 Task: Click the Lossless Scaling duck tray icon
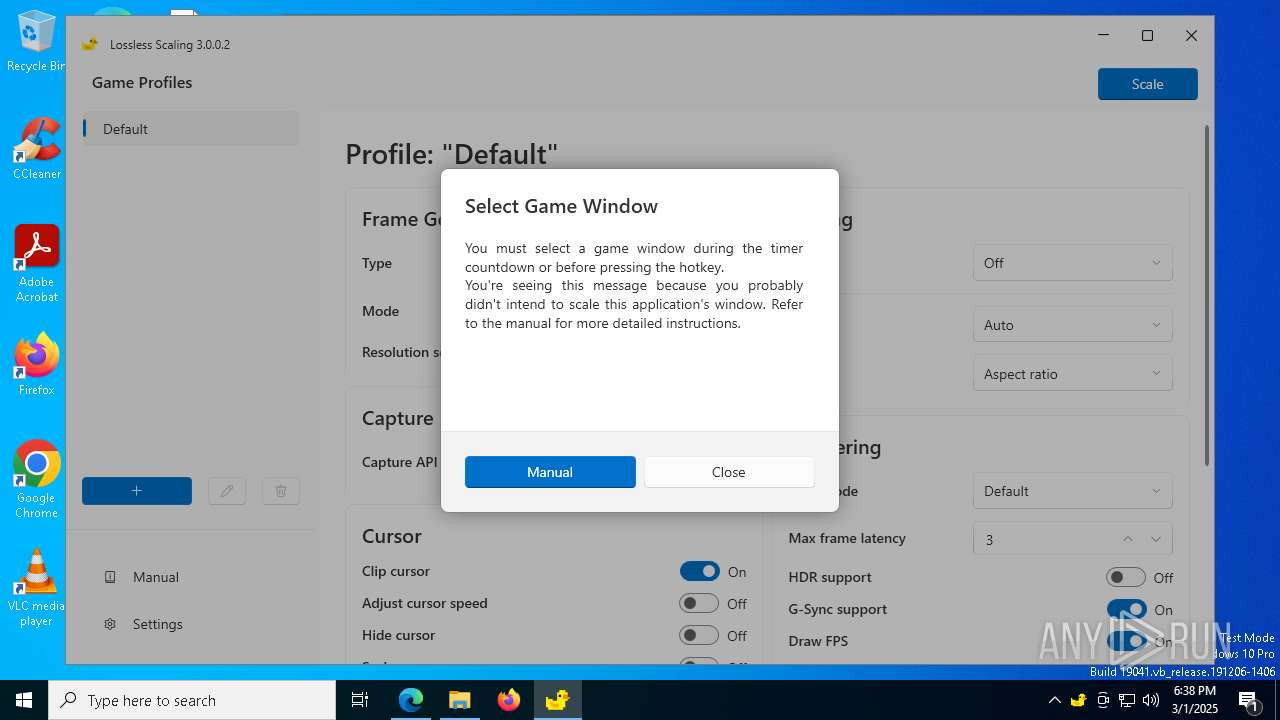1078,700
